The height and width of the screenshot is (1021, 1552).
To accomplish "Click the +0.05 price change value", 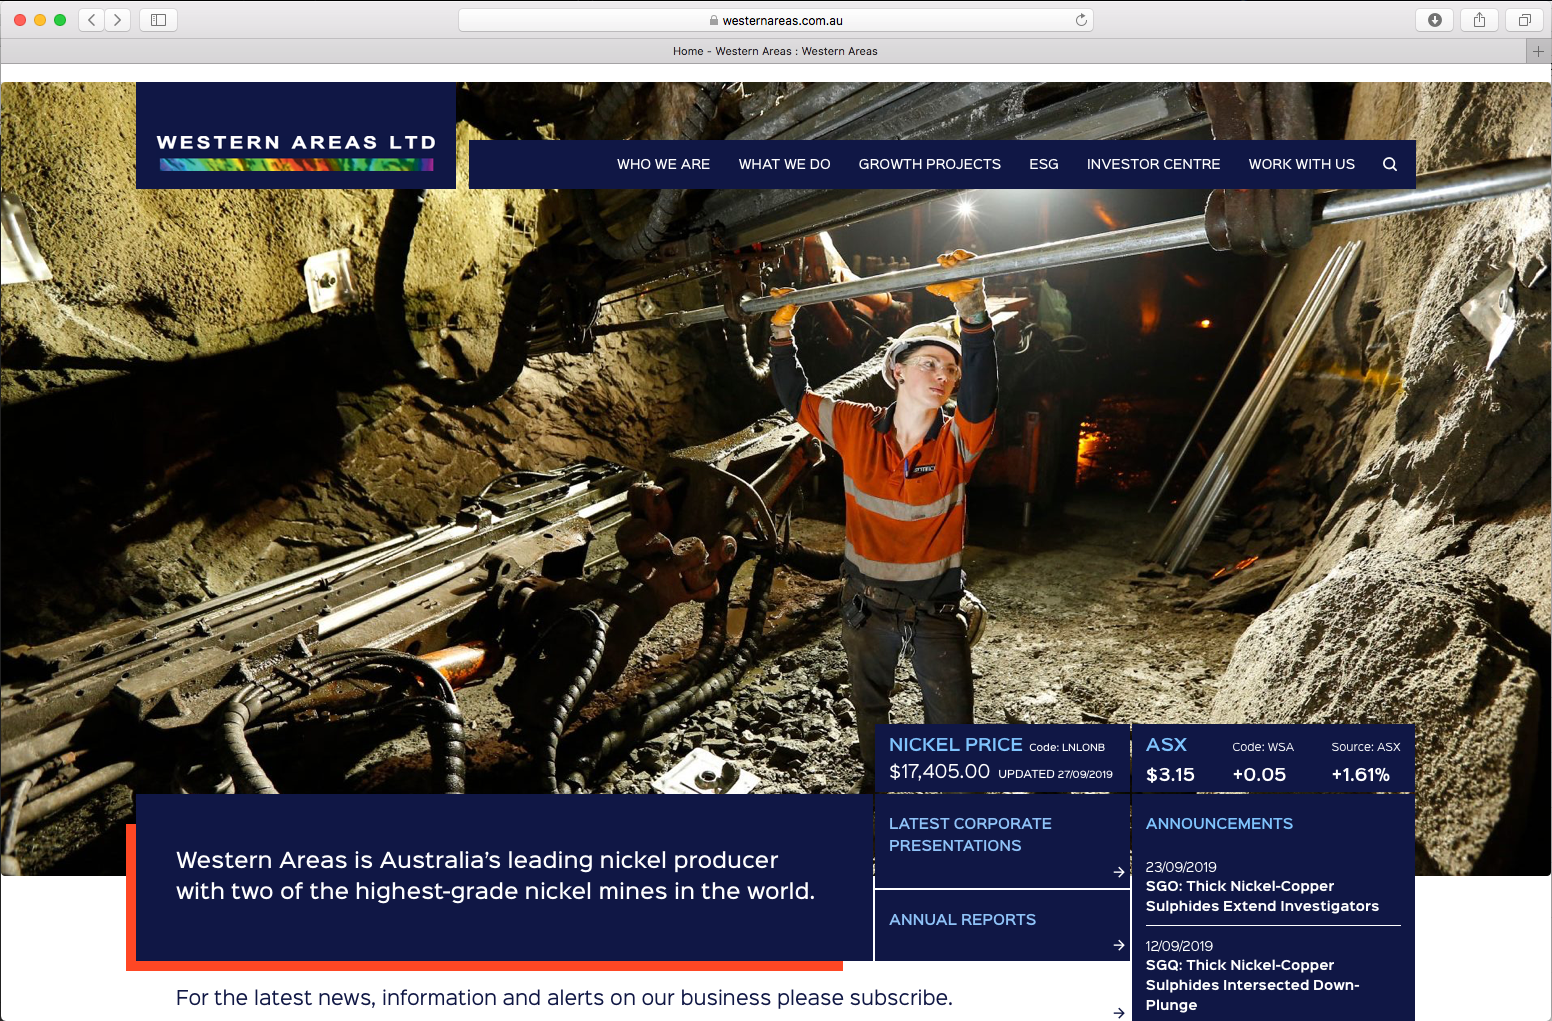I will point(1259,775).
